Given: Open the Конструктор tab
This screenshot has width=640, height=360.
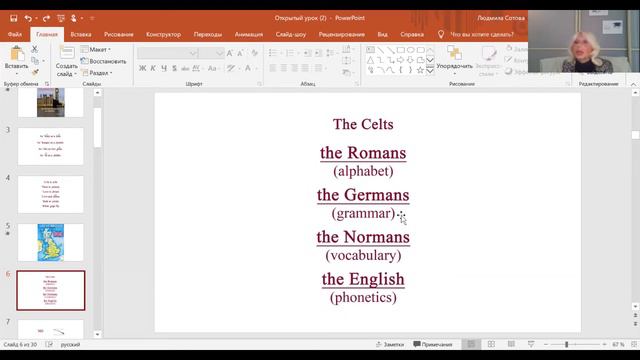Looking at the screenshot, I should 163,34.
